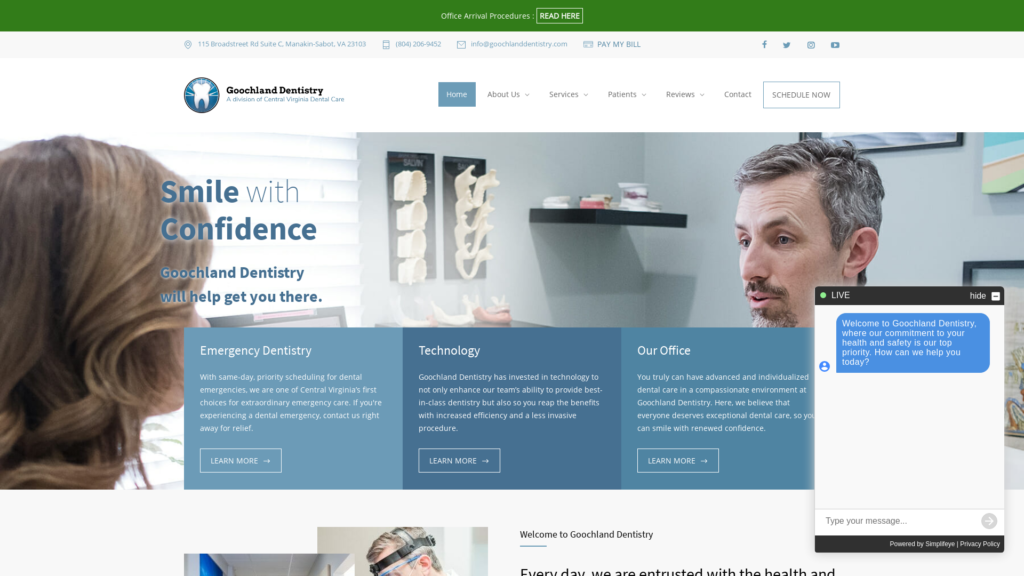Click the Schedule Now button

801,95
